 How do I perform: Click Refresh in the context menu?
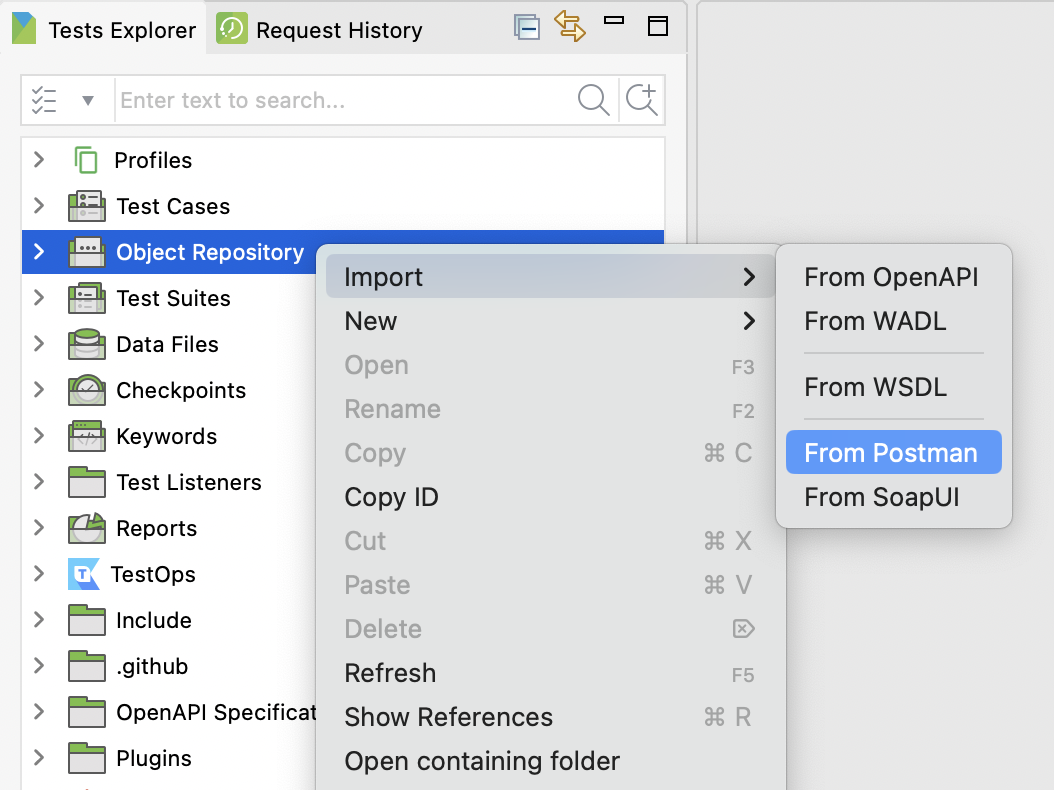pos(390,673)
